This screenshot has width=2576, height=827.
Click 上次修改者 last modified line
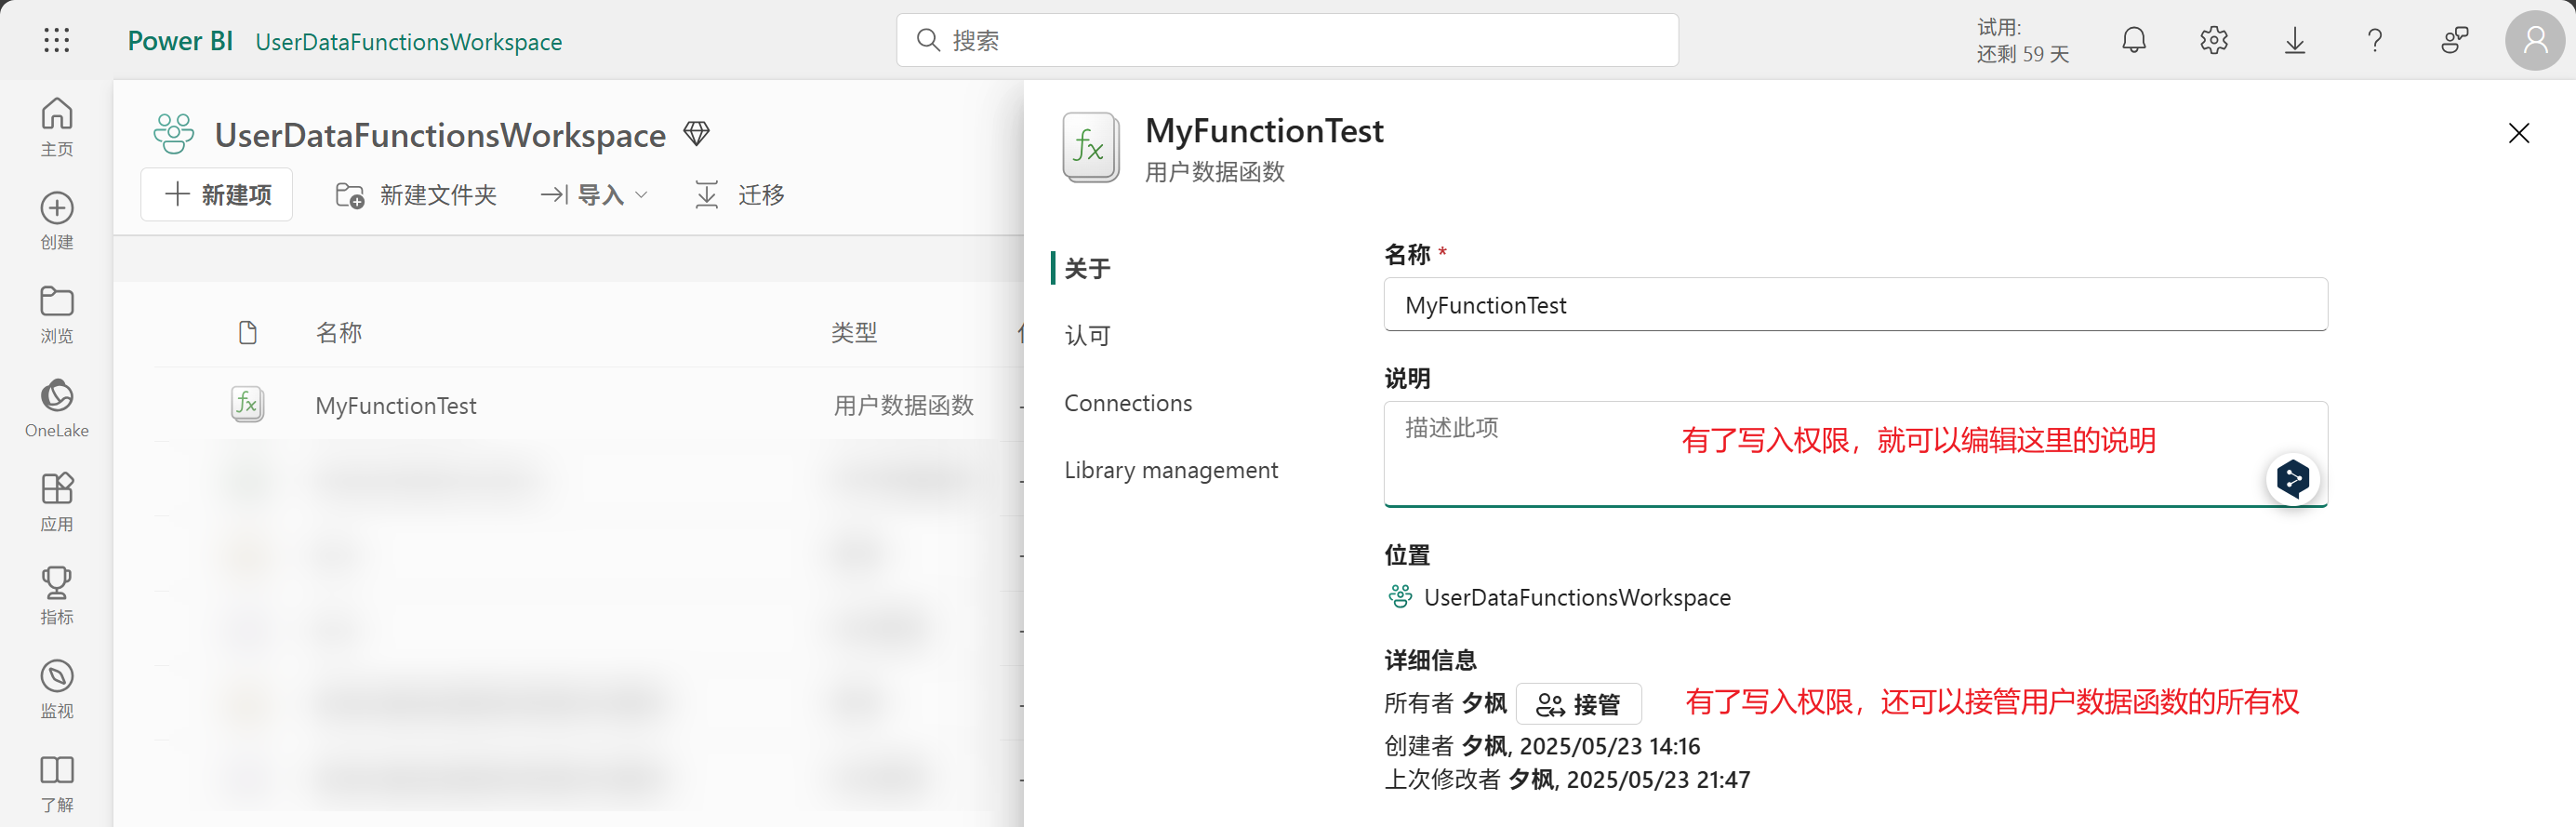click(1566, 779)
